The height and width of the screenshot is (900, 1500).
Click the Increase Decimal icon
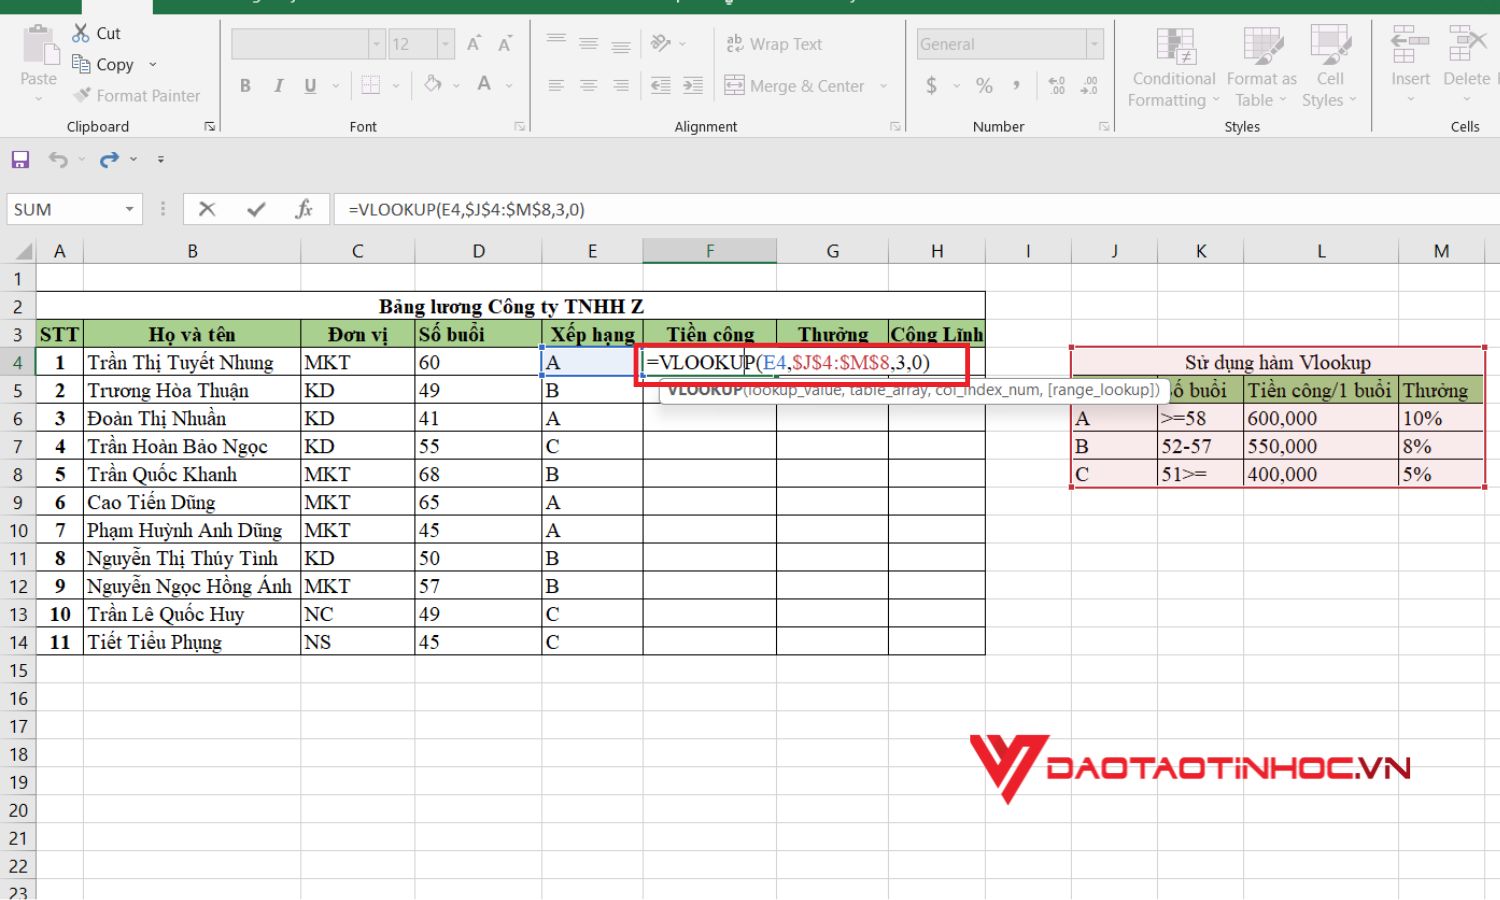click(1056, 85)
